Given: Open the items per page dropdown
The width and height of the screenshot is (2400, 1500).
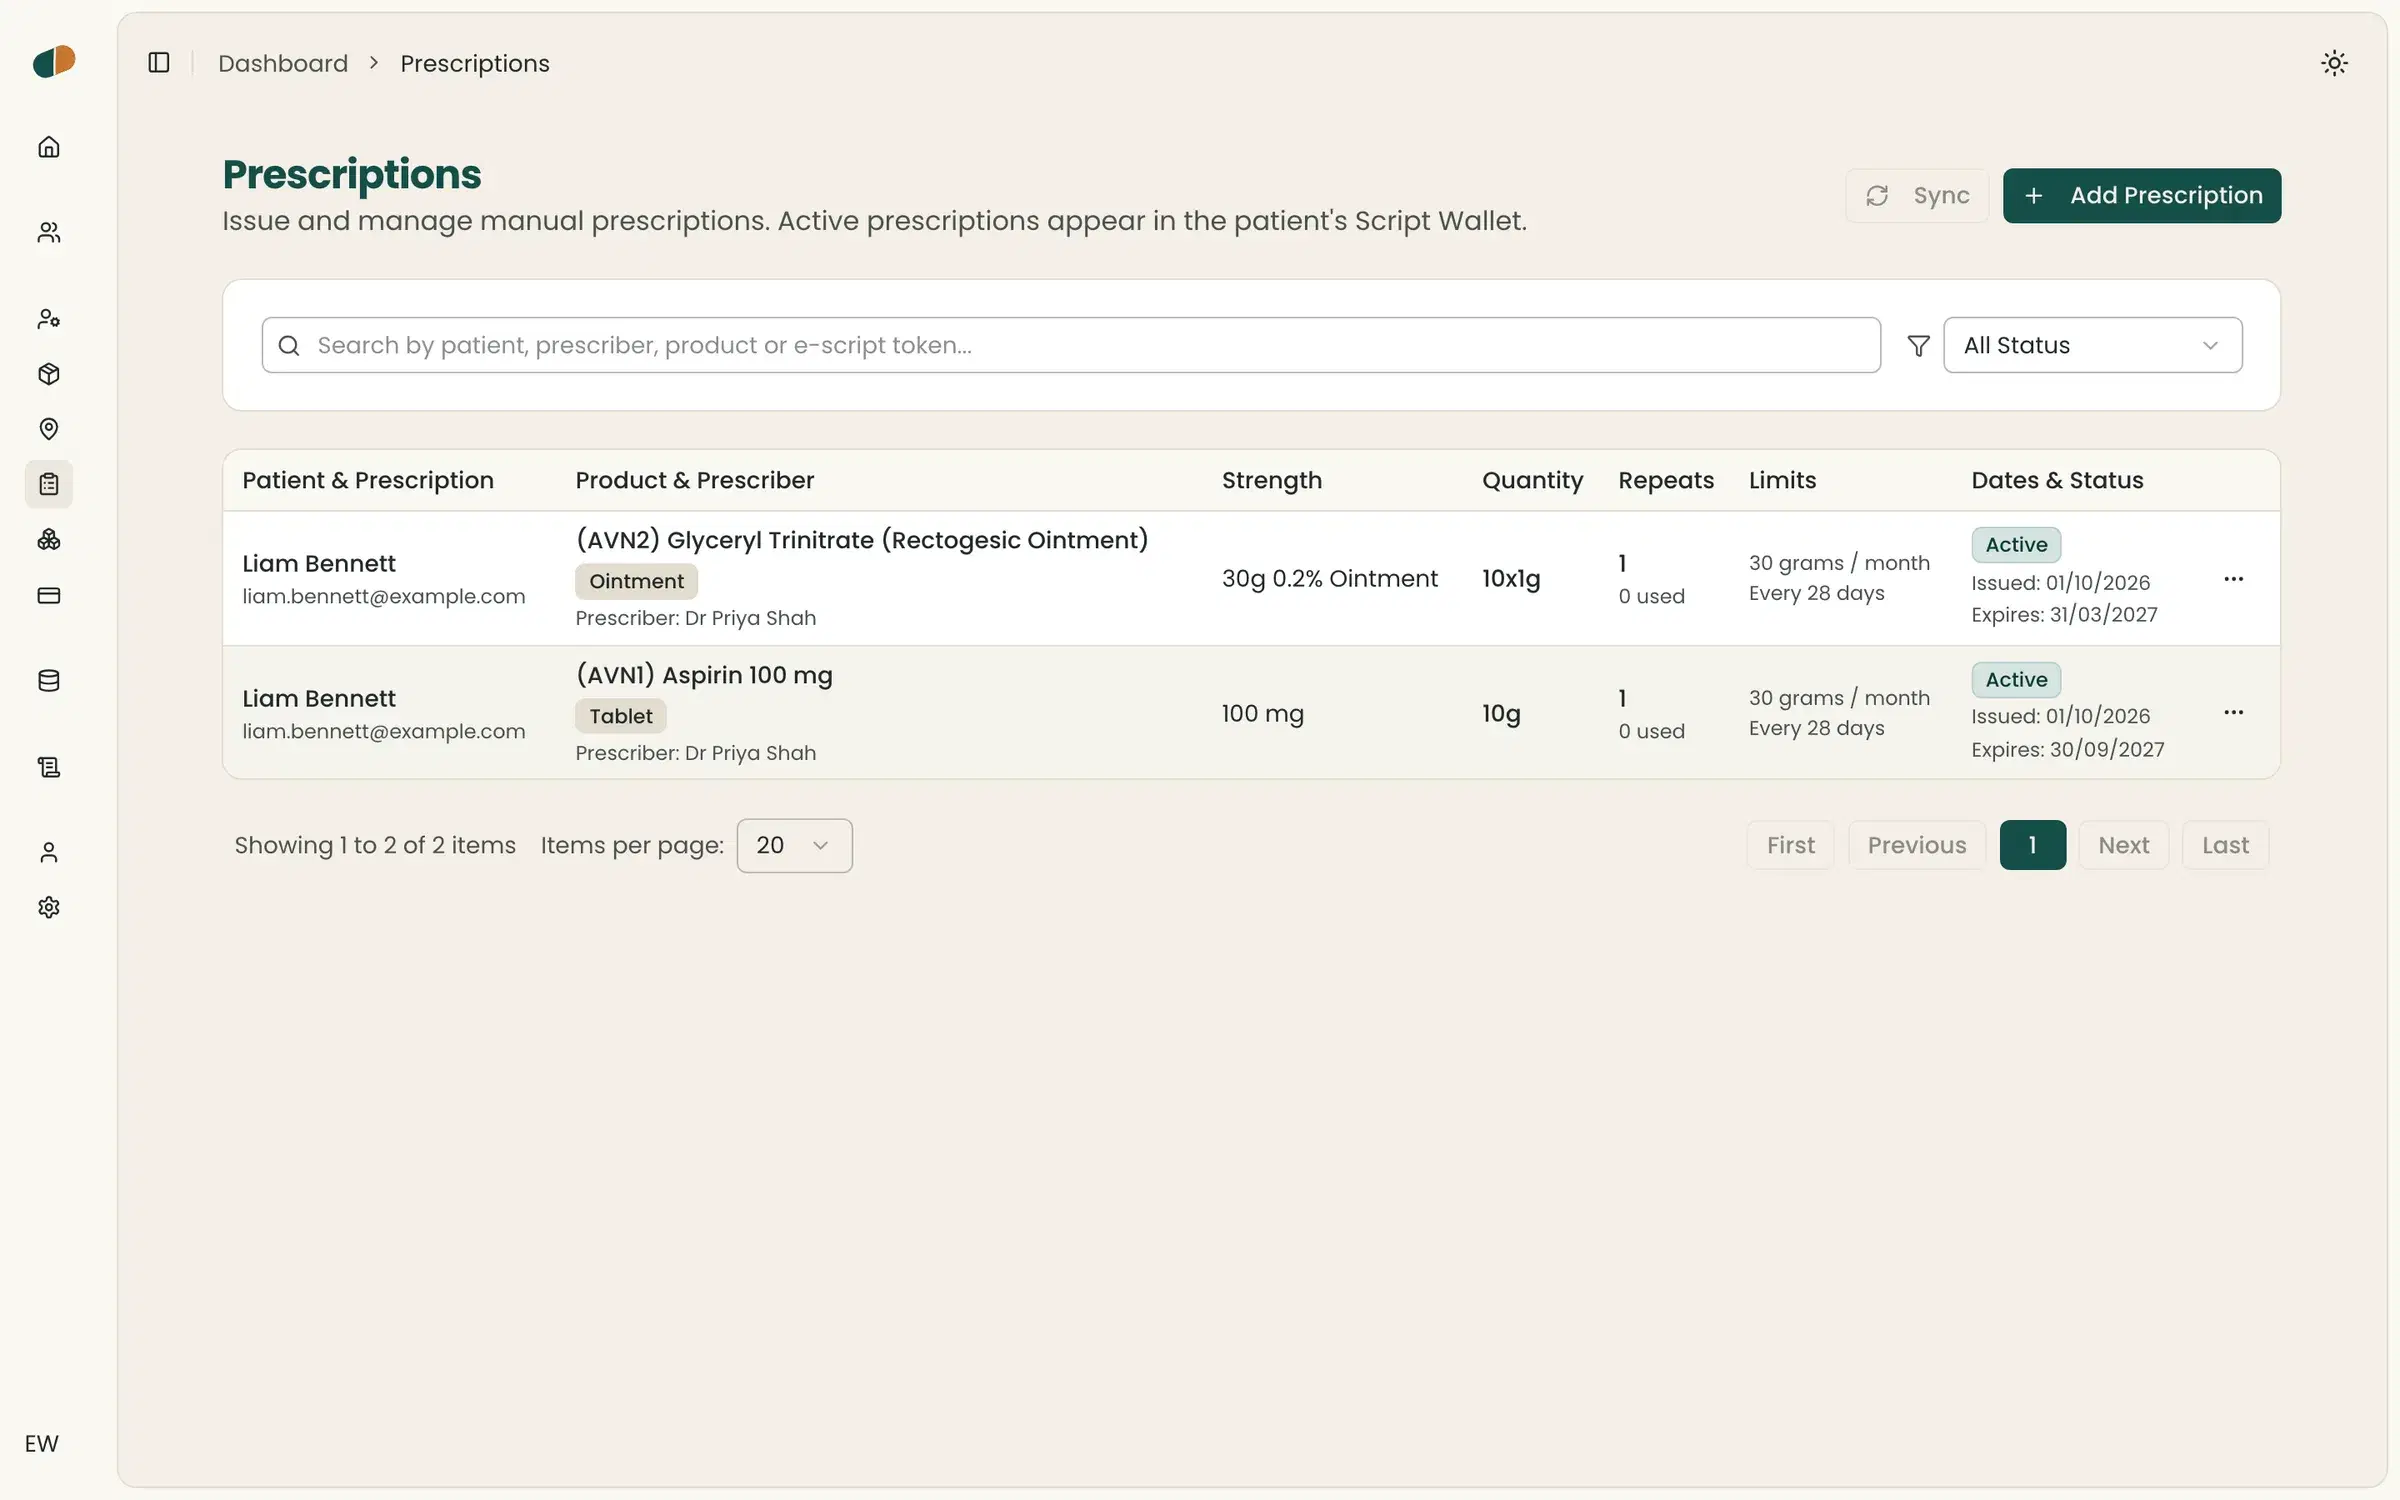Looking at the screenshot, I should point(794,845).
